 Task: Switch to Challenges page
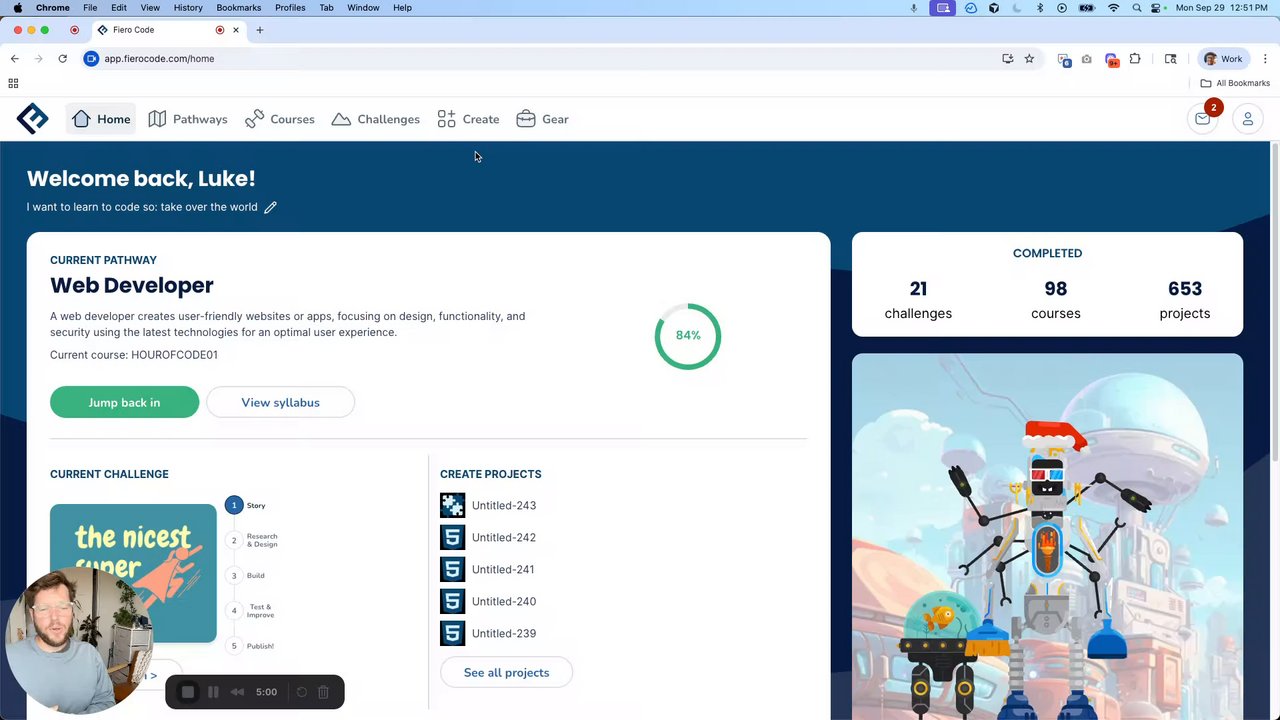coord(376,119)
